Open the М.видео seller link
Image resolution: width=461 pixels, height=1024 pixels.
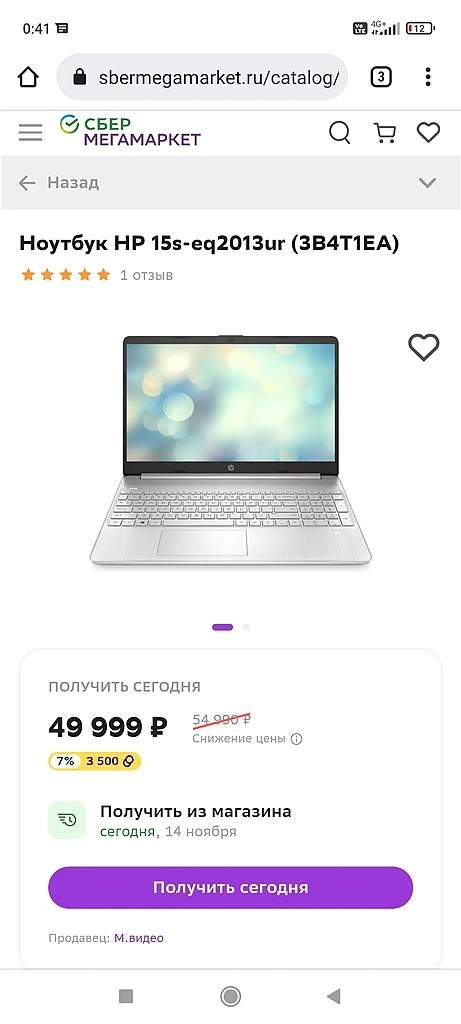click(x=138, y=938)
